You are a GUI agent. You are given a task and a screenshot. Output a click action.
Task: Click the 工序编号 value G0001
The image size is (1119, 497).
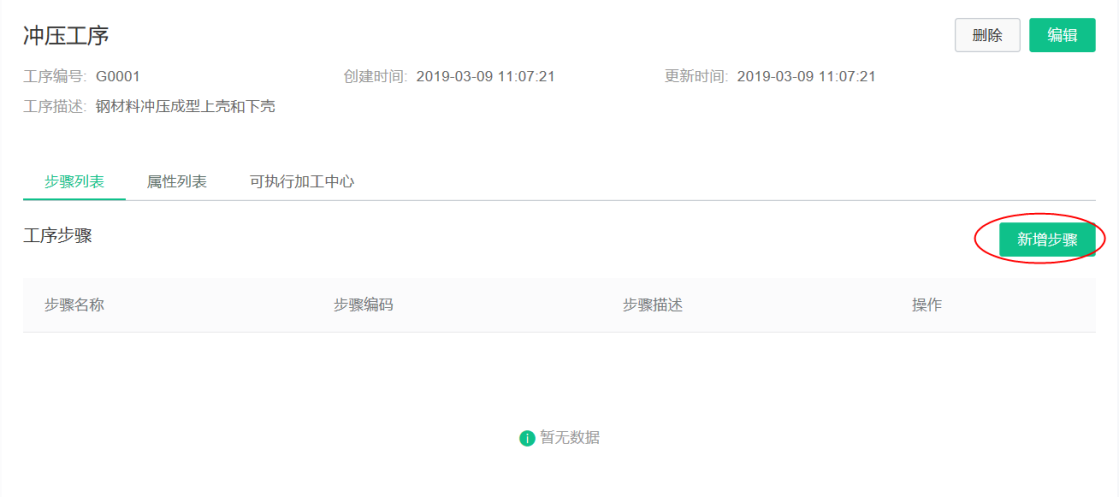(x=118, y=76)
